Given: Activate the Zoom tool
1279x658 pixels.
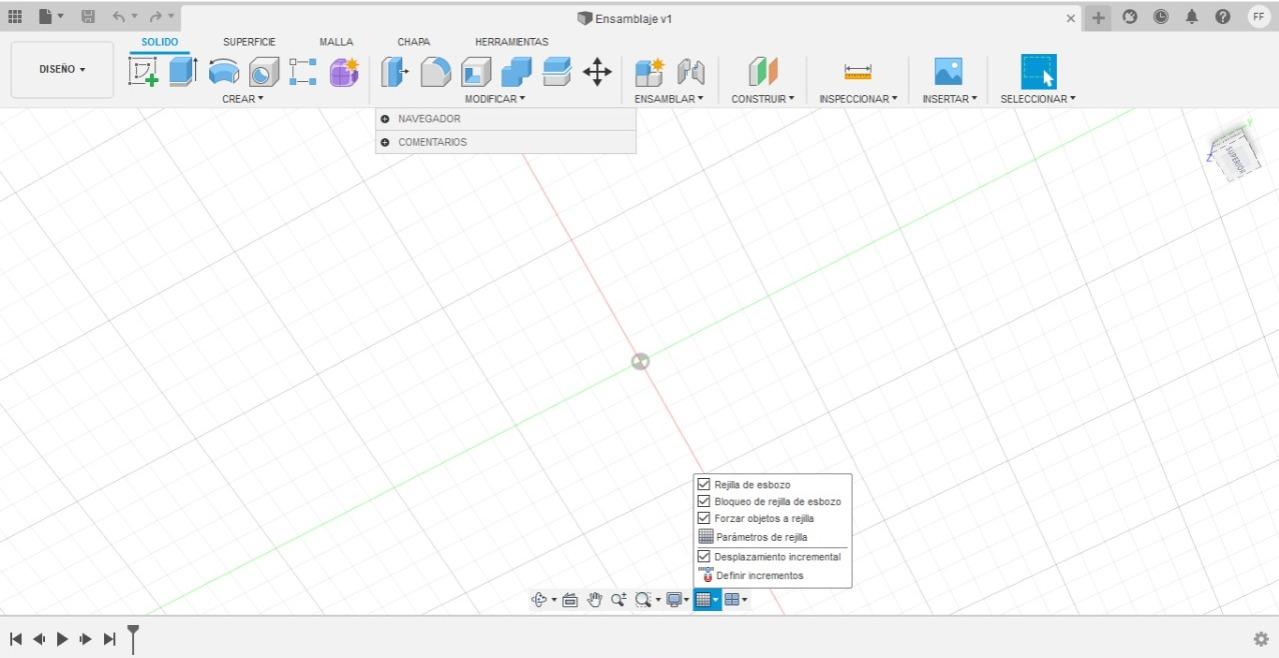Looking at the screenshot, I should pyautogui.click(x=618, y=600).
